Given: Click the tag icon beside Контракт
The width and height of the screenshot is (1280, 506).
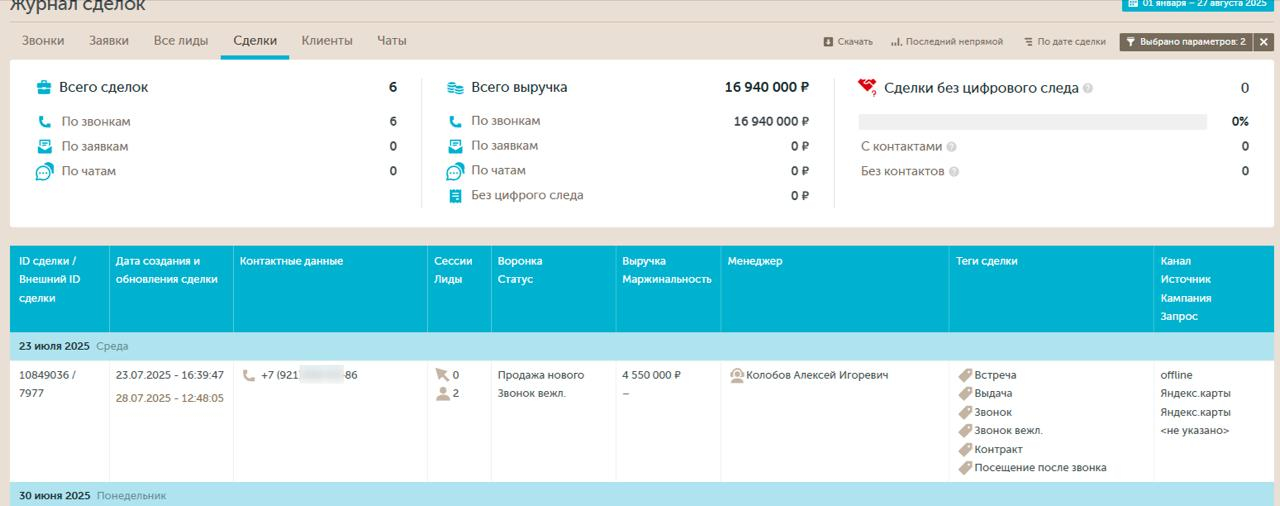Looking at the screenshot, I should [x=965, y=449].
